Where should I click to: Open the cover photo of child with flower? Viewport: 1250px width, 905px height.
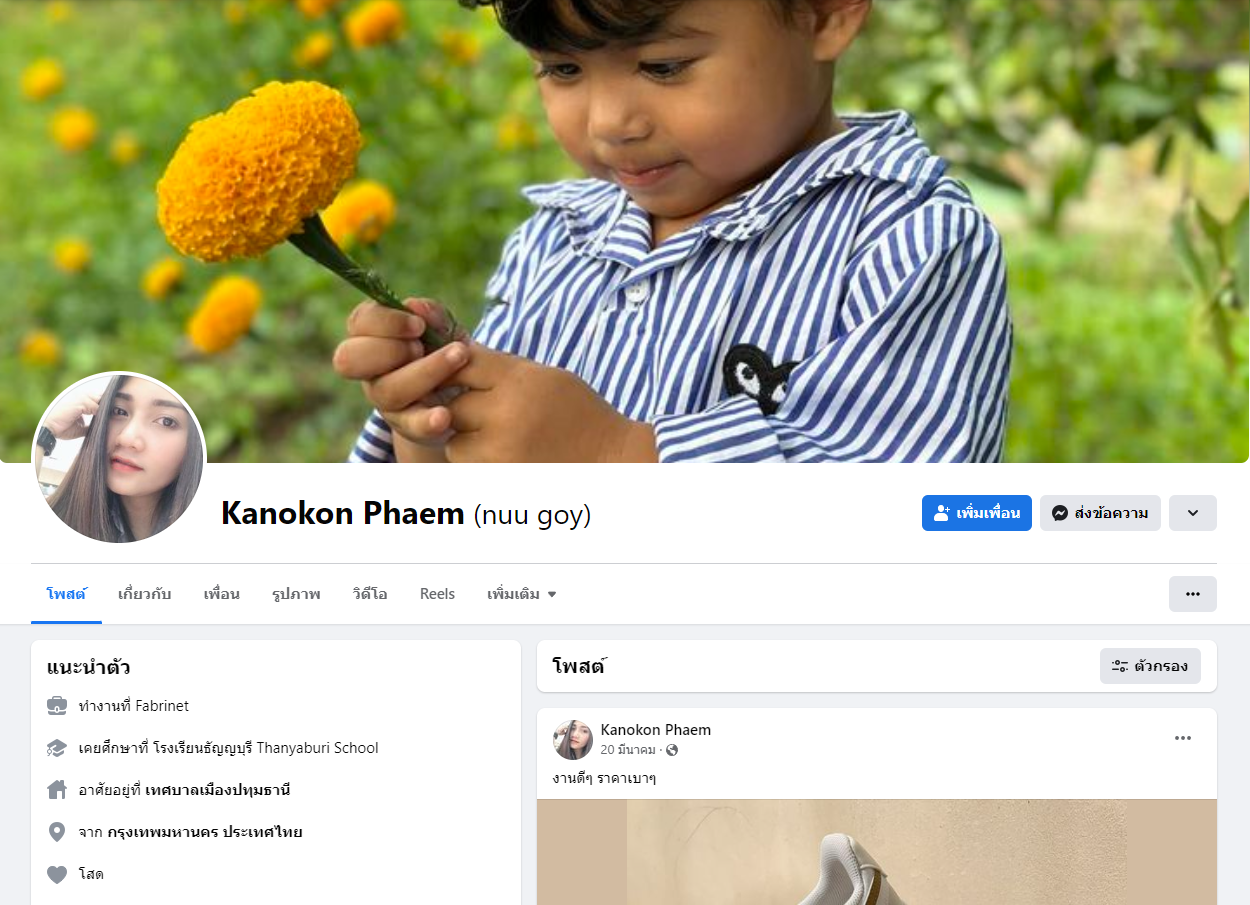click(x=625, y=231)
